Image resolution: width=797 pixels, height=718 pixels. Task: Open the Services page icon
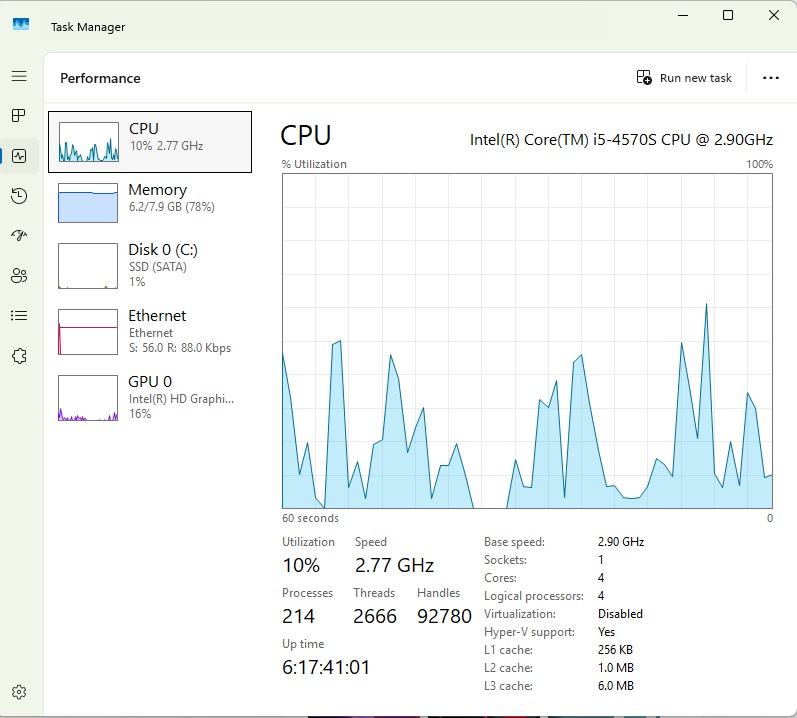pos(19,356)
